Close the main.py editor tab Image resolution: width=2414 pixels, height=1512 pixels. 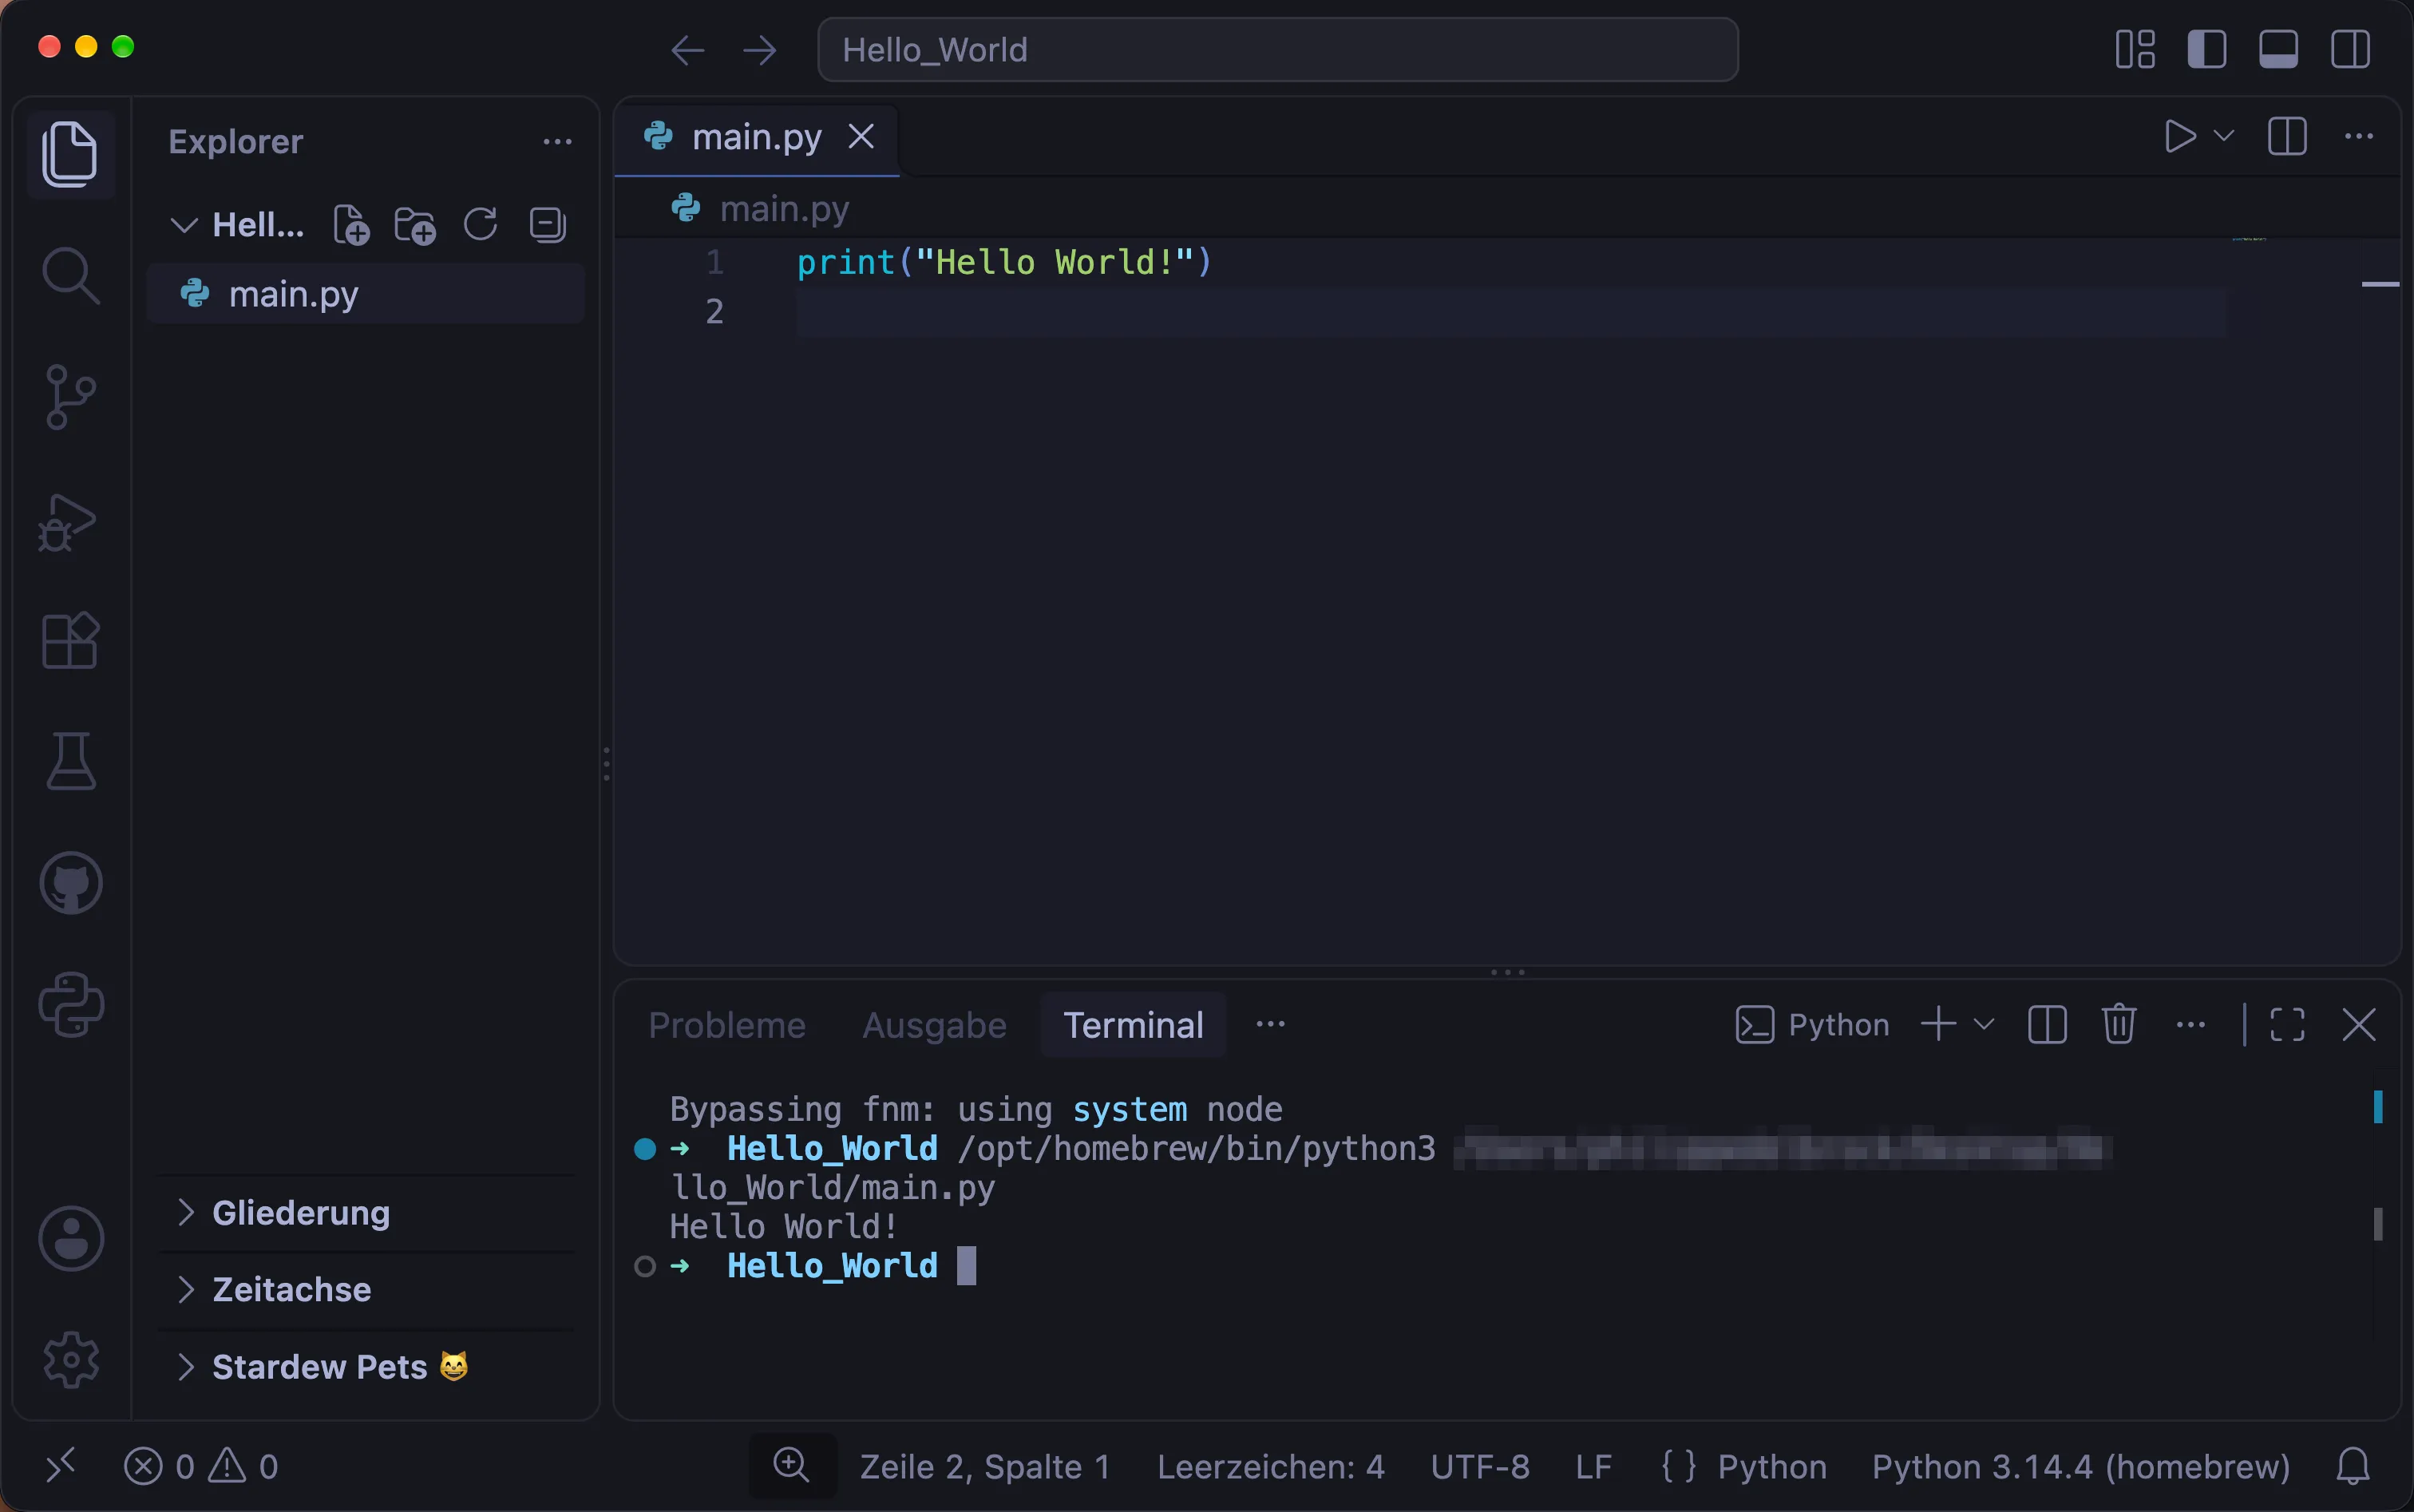point(861,136)
